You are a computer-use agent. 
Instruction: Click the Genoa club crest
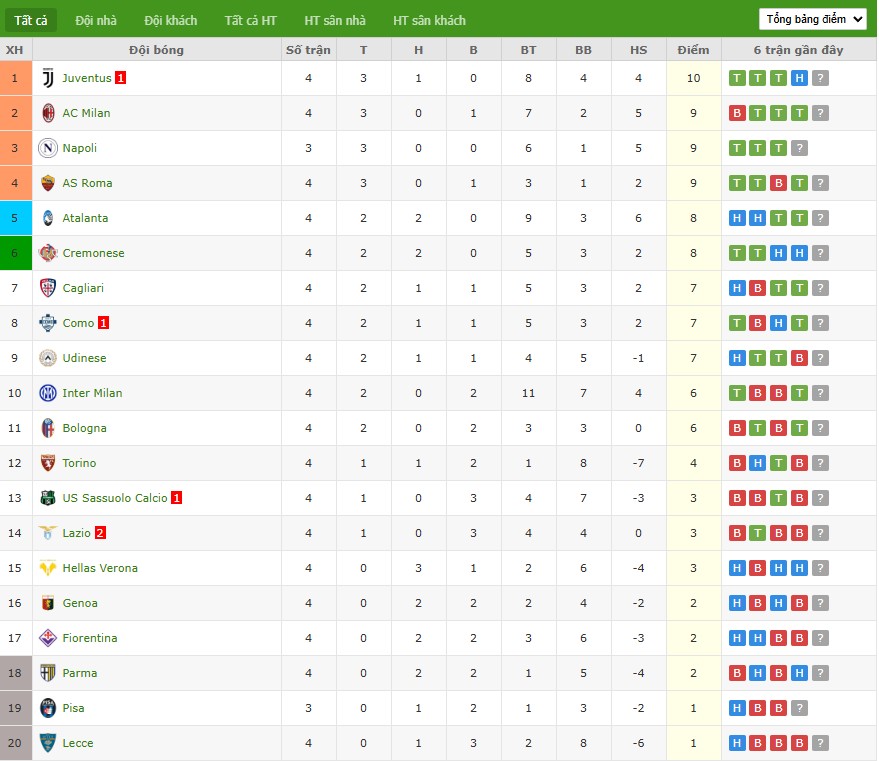click(x=48, y=603)
